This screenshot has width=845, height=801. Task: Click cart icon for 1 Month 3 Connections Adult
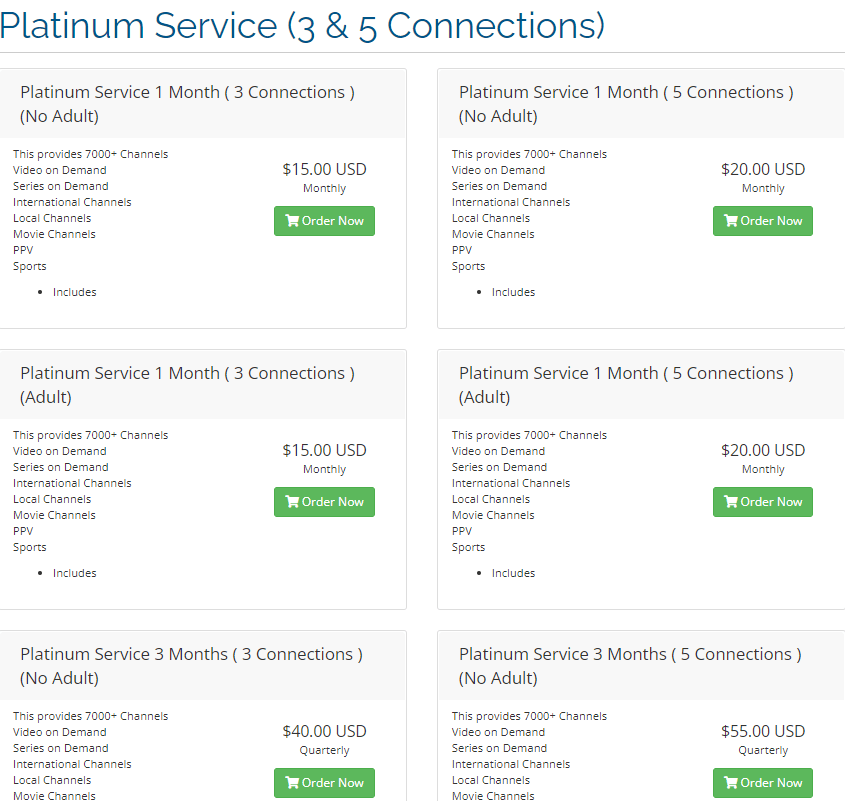pyautogui.click(x=292, y=502)
